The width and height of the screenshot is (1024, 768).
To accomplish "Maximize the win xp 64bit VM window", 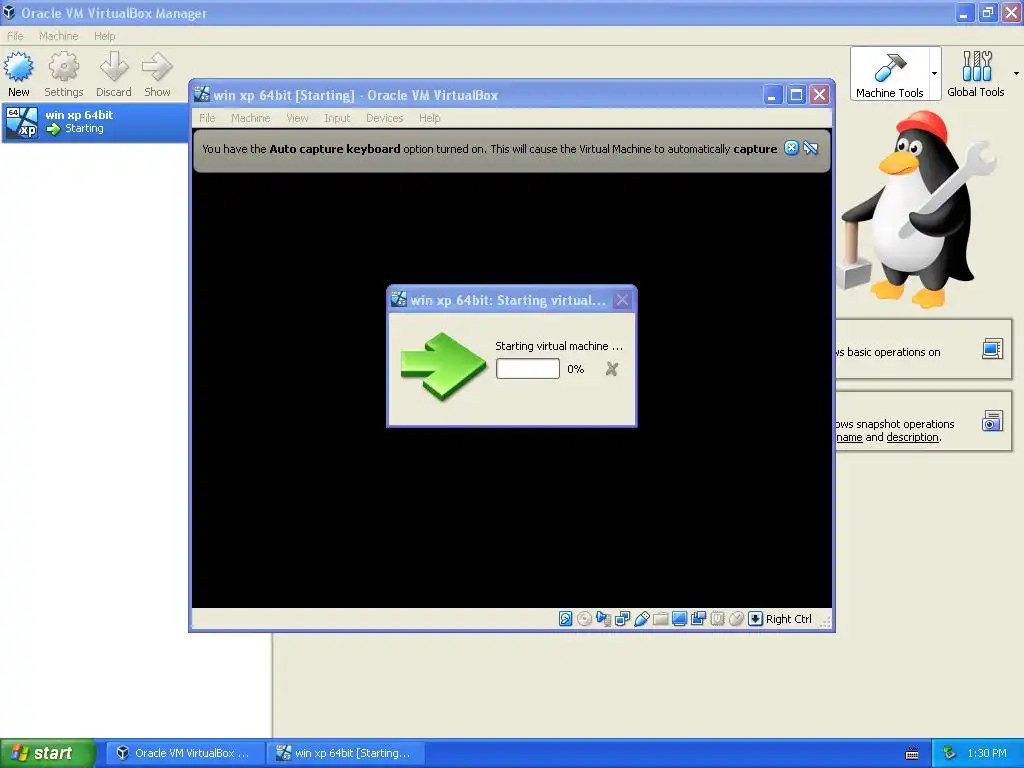I will pyautogui.click(x=796, y=95).
